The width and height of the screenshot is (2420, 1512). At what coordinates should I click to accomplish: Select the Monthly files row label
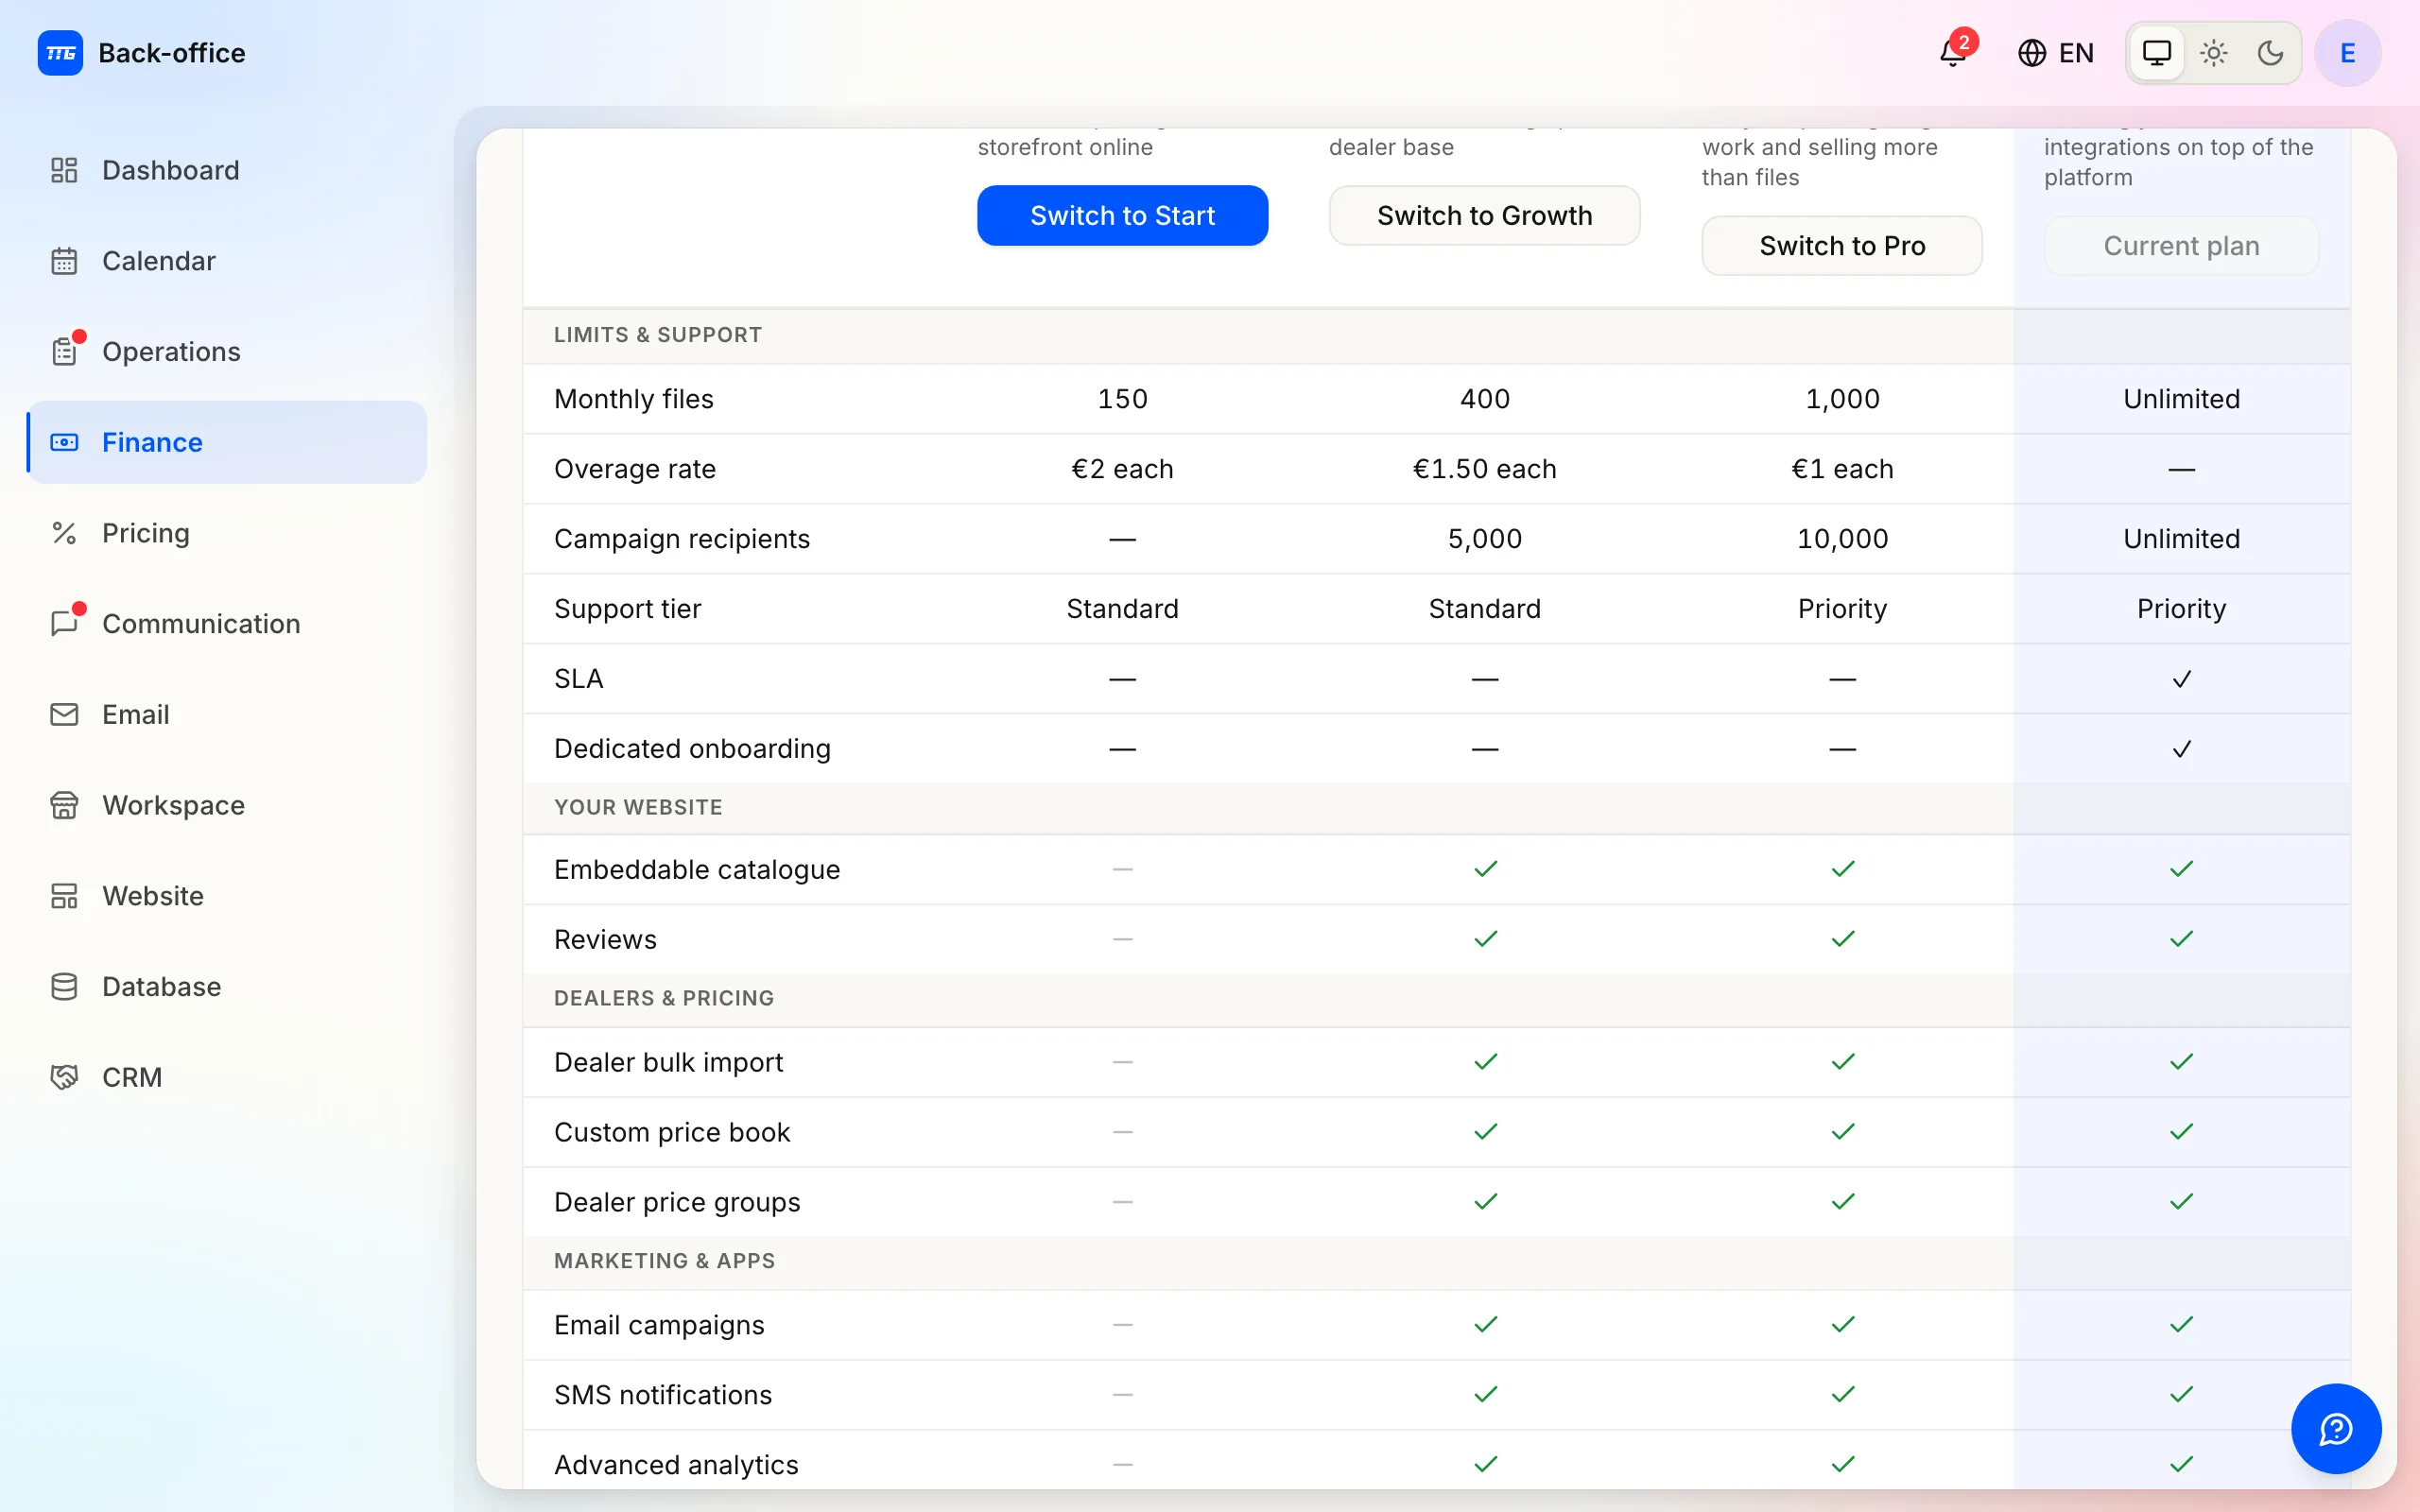click(x=634, y=399)
